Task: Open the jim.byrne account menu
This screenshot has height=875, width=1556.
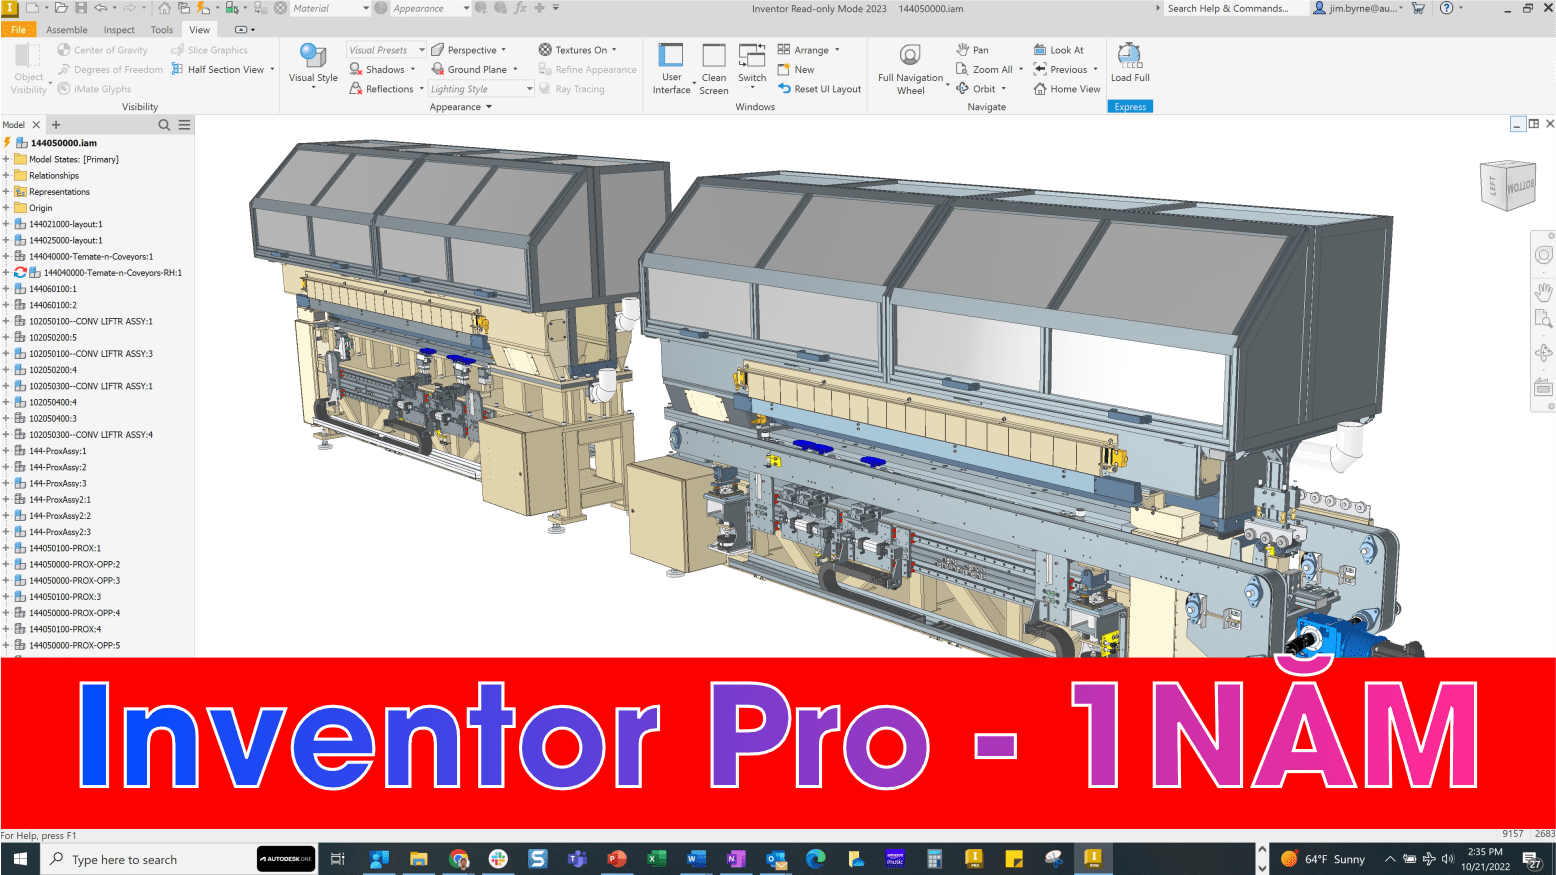Action: click(1359, 8)
